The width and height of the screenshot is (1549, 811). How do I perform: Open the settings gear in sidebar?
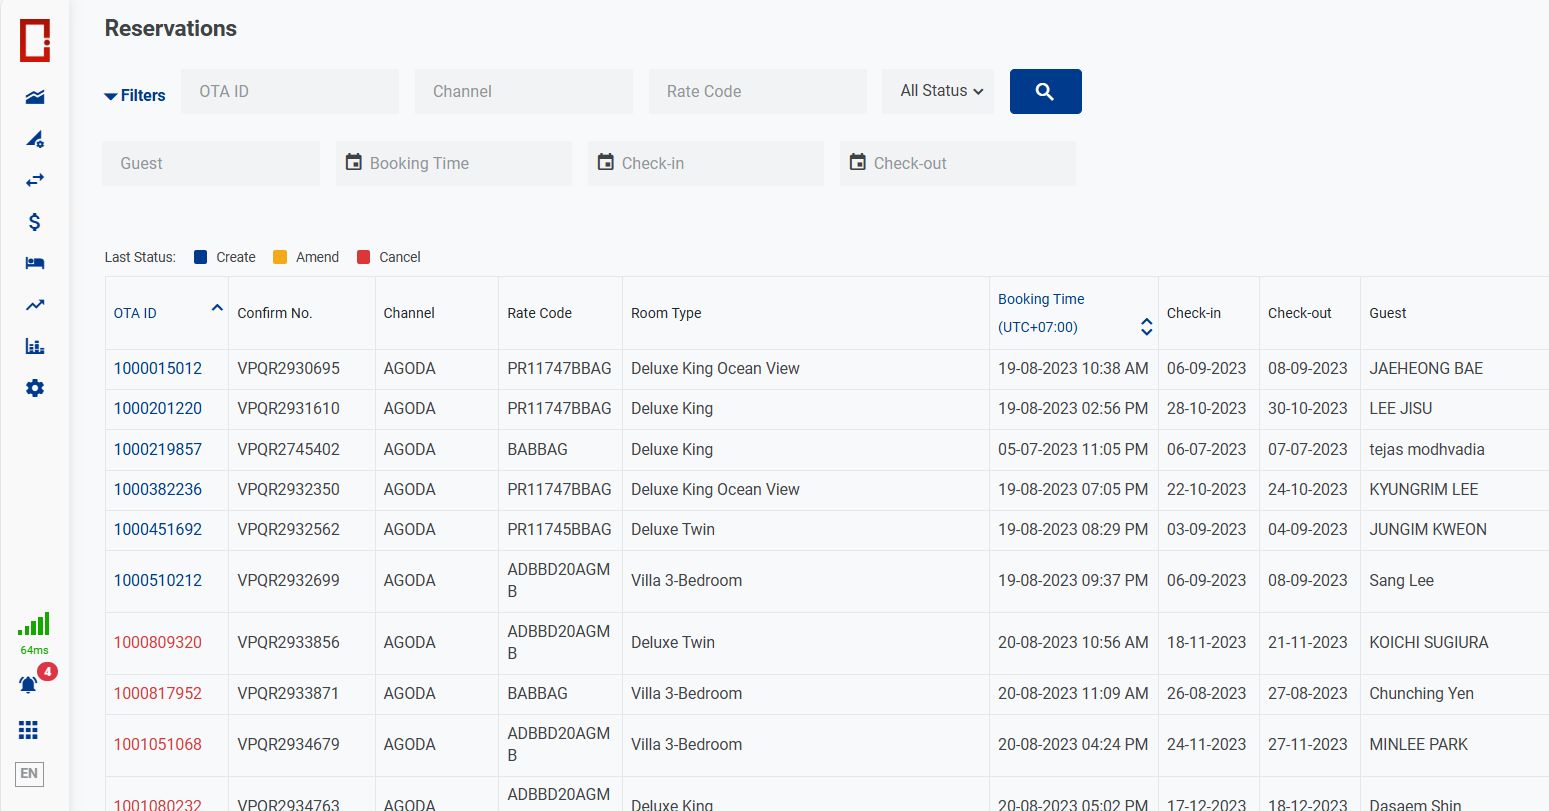pyautogui.click(x=35, y=388)
